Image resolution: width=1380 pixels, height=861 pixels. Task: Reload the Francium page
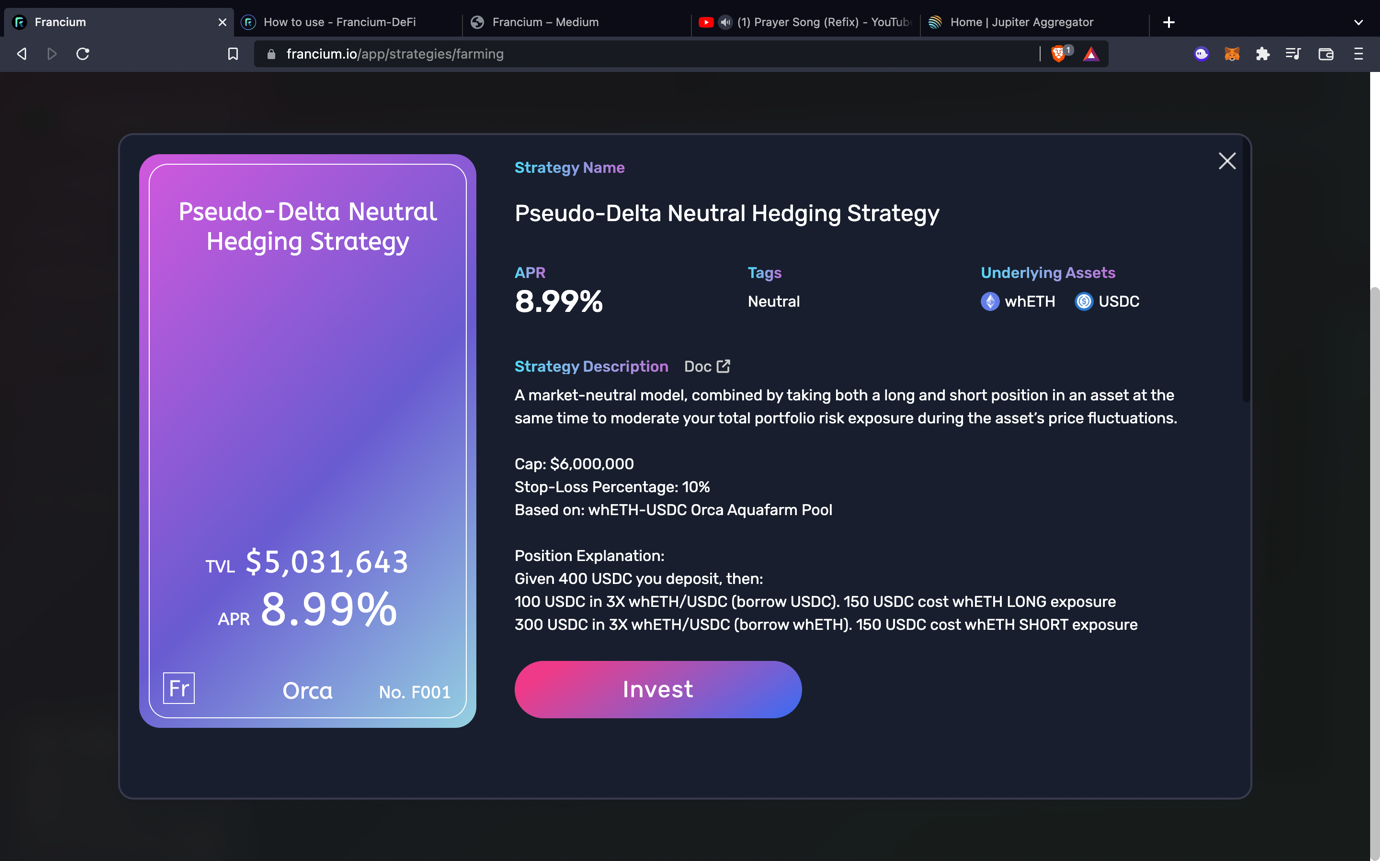click(83, 54)
